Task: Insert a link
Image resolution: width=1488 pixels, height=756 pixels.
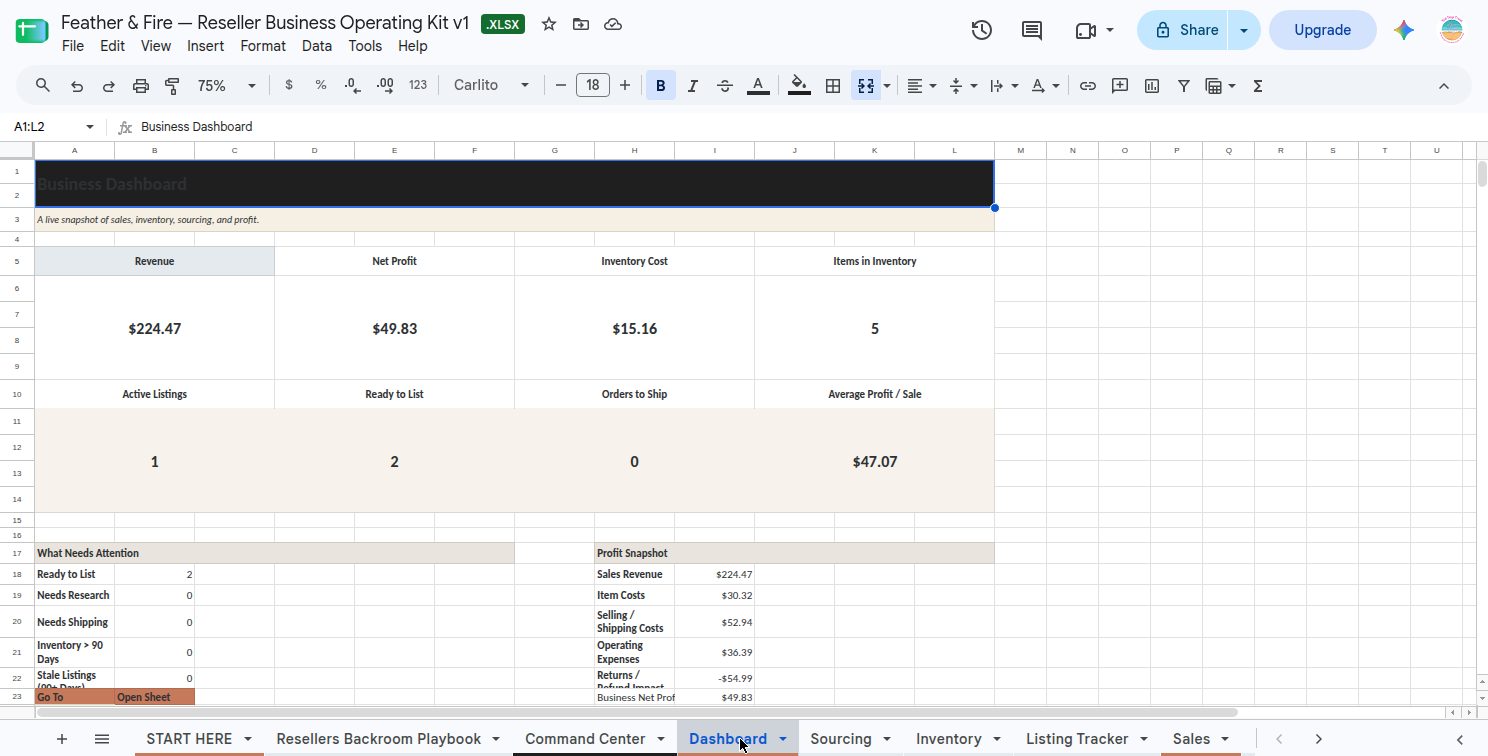Action: (1088, 86)
